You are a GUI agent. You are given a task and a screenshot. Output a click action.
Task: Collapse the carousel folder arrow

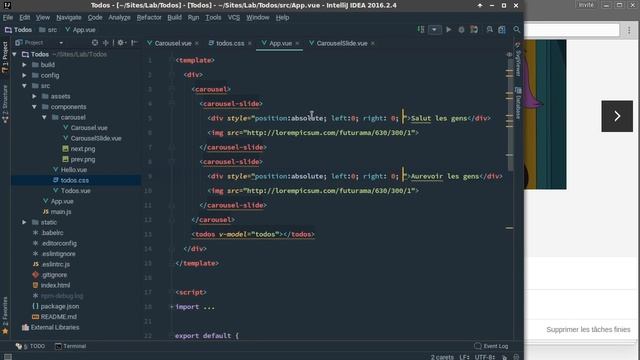point(44,118)
